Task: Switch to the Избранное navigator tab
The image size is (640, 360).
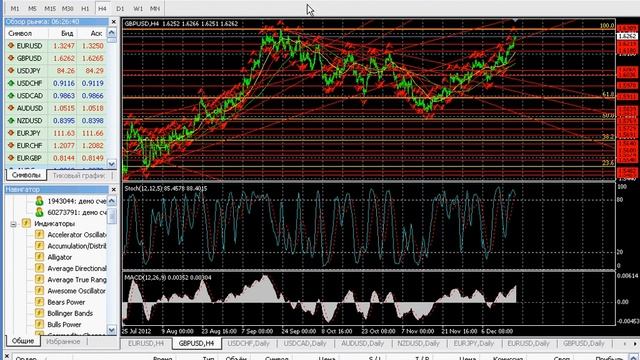Action: point(63,341)
